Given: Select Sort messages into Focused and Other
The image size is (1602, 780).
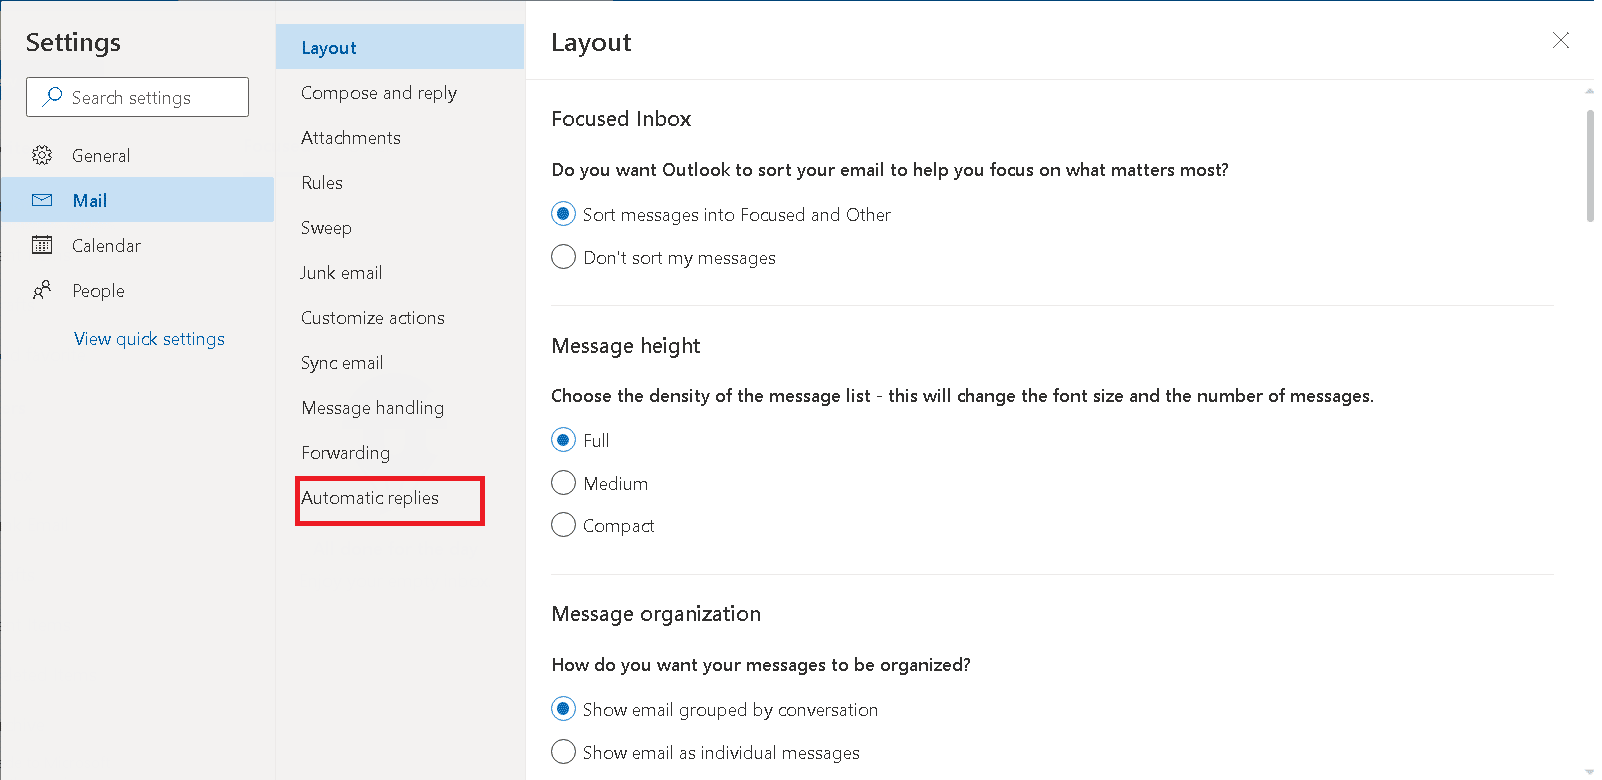Looking at the screenshot, I should [564, 214].
